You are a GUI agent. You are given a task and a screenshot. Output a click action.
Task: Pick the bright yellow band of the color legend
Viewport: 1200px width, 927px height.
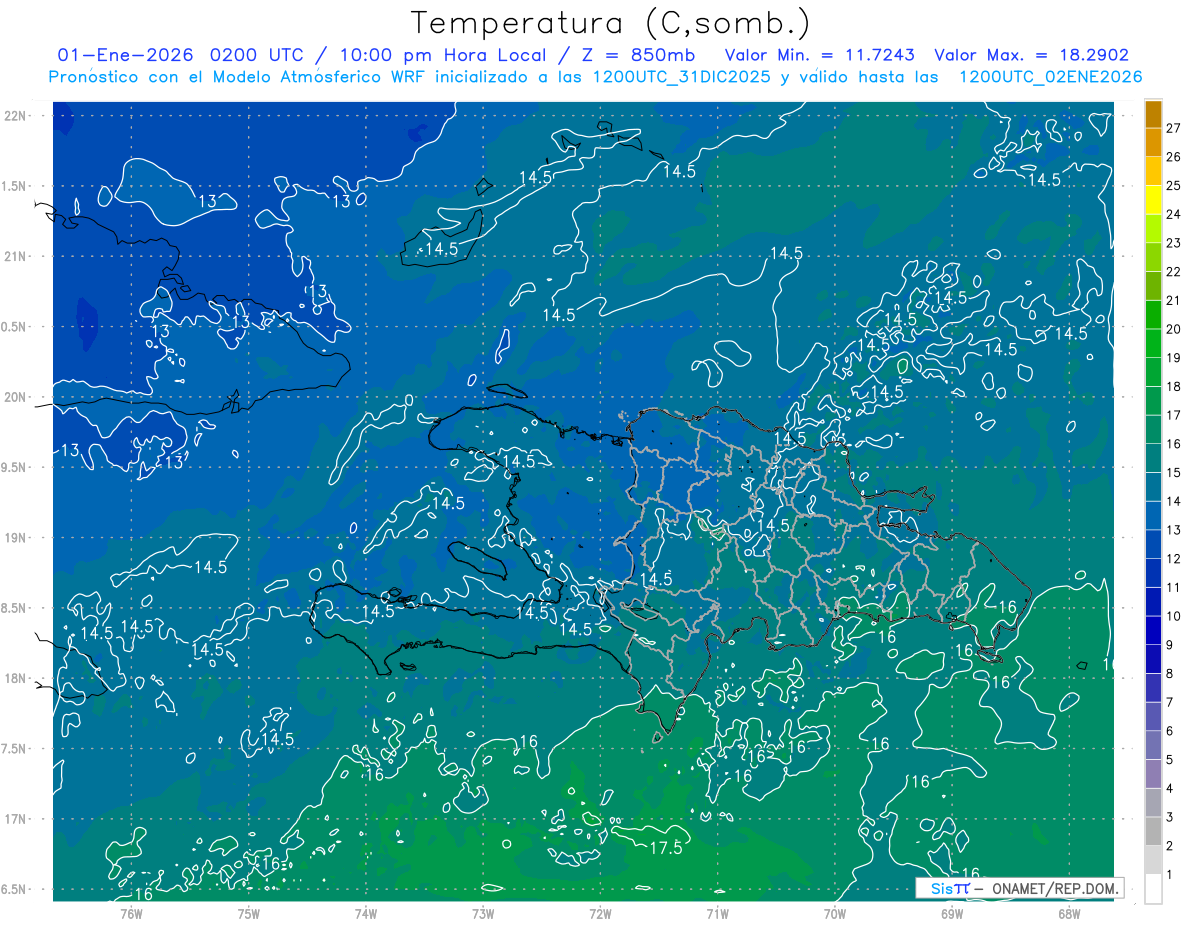tap(1153, 200)
